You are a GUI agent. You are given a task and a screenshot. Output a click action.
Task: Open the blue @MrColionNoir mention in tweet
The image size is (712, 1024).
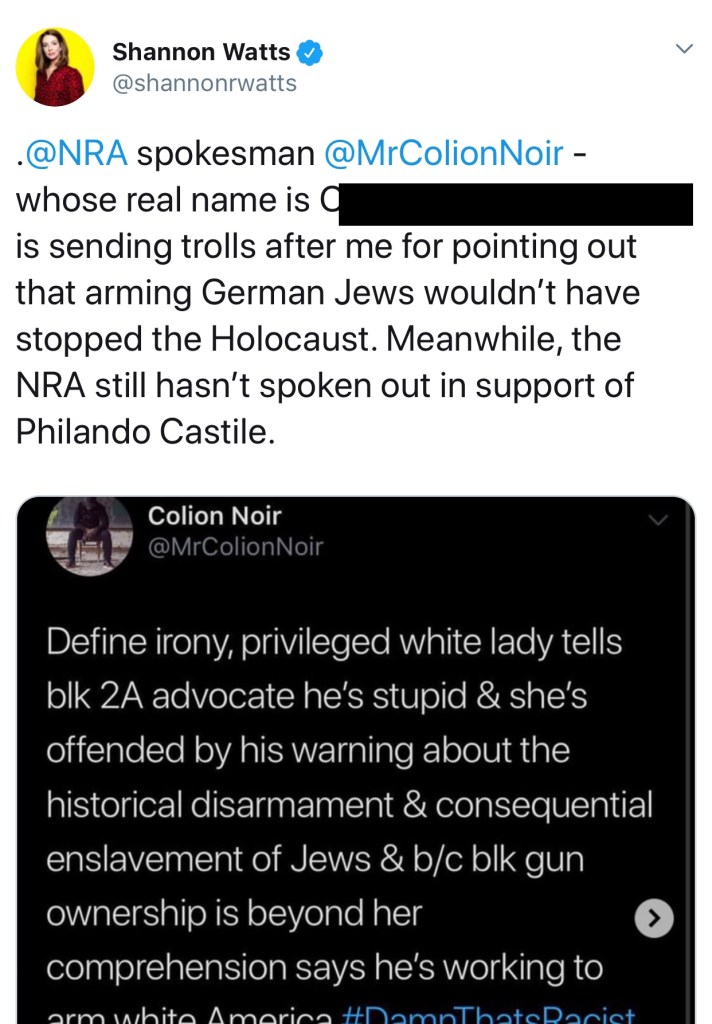444,154
